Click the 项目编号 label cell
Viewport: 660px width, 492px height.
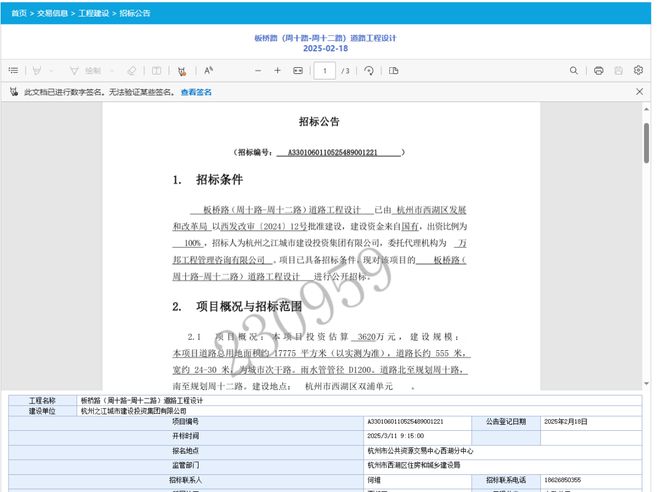coord(185,421)
